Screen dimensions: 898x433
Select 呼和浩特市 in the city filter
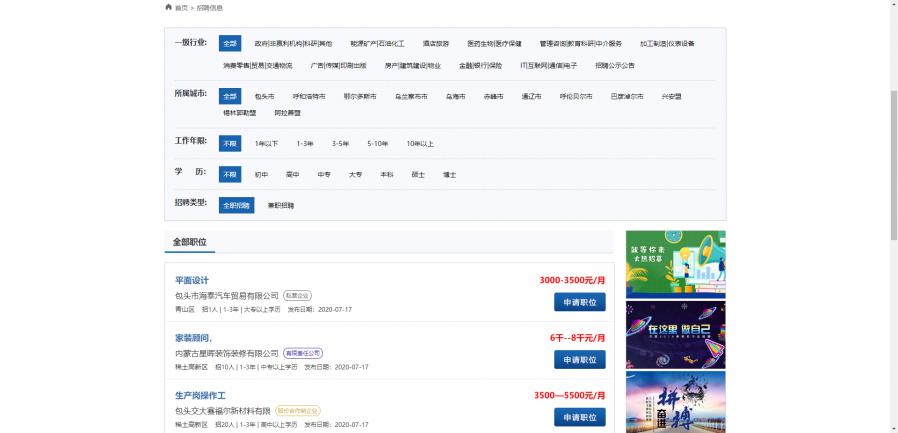click(310, 97)
